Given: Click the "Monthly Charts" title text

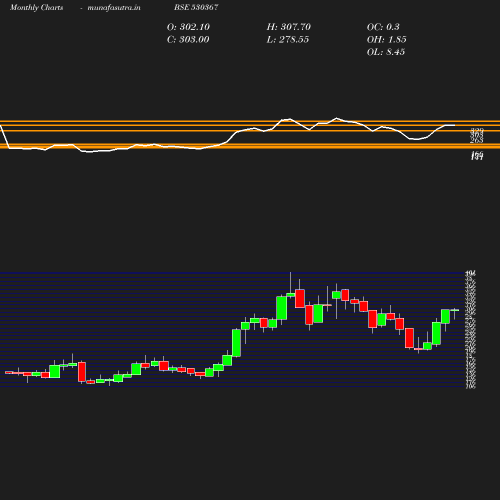Looking at the screenshot, I should pyautogui.click(x=36, y=8).
